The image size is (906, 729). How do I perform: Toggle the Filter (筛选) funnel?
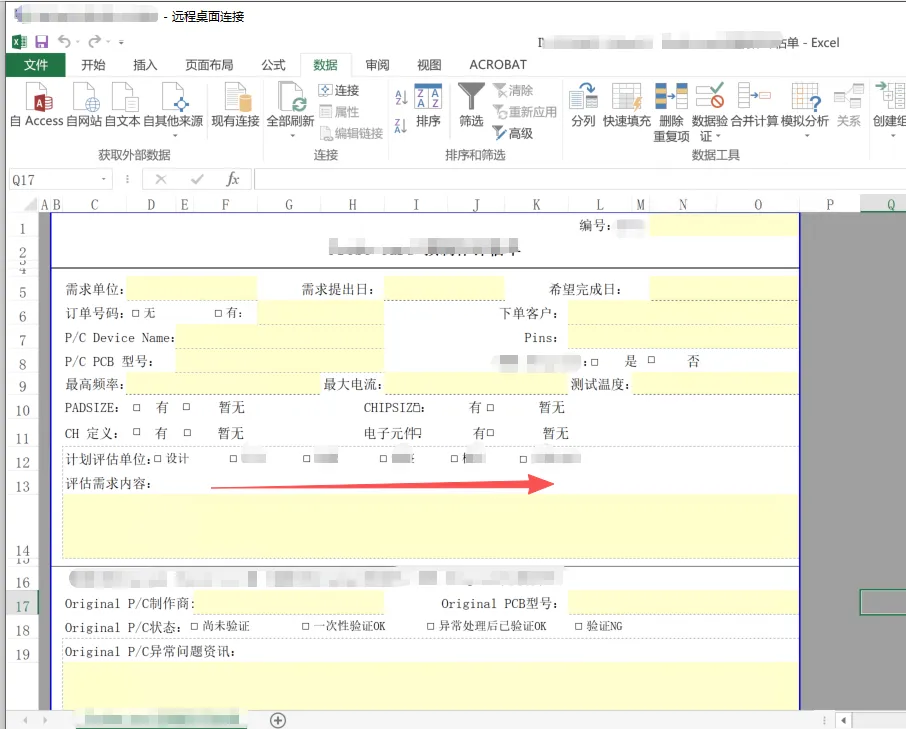471,105
